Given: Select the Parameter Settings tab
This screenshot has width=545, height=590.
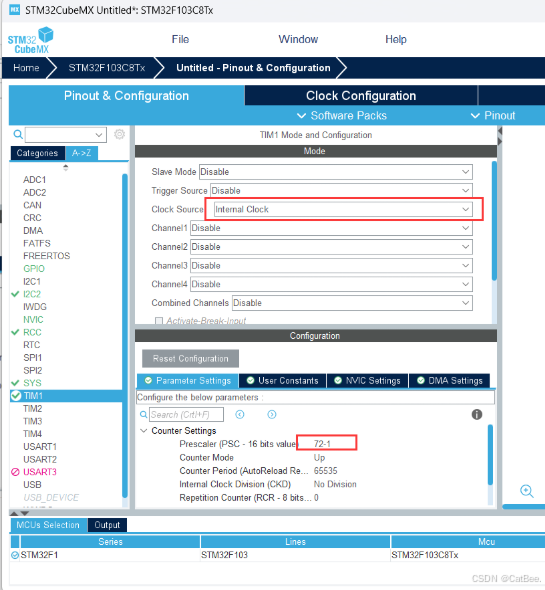Looking at the screenshot, I should pyautogui.click(x=188, y=381).
